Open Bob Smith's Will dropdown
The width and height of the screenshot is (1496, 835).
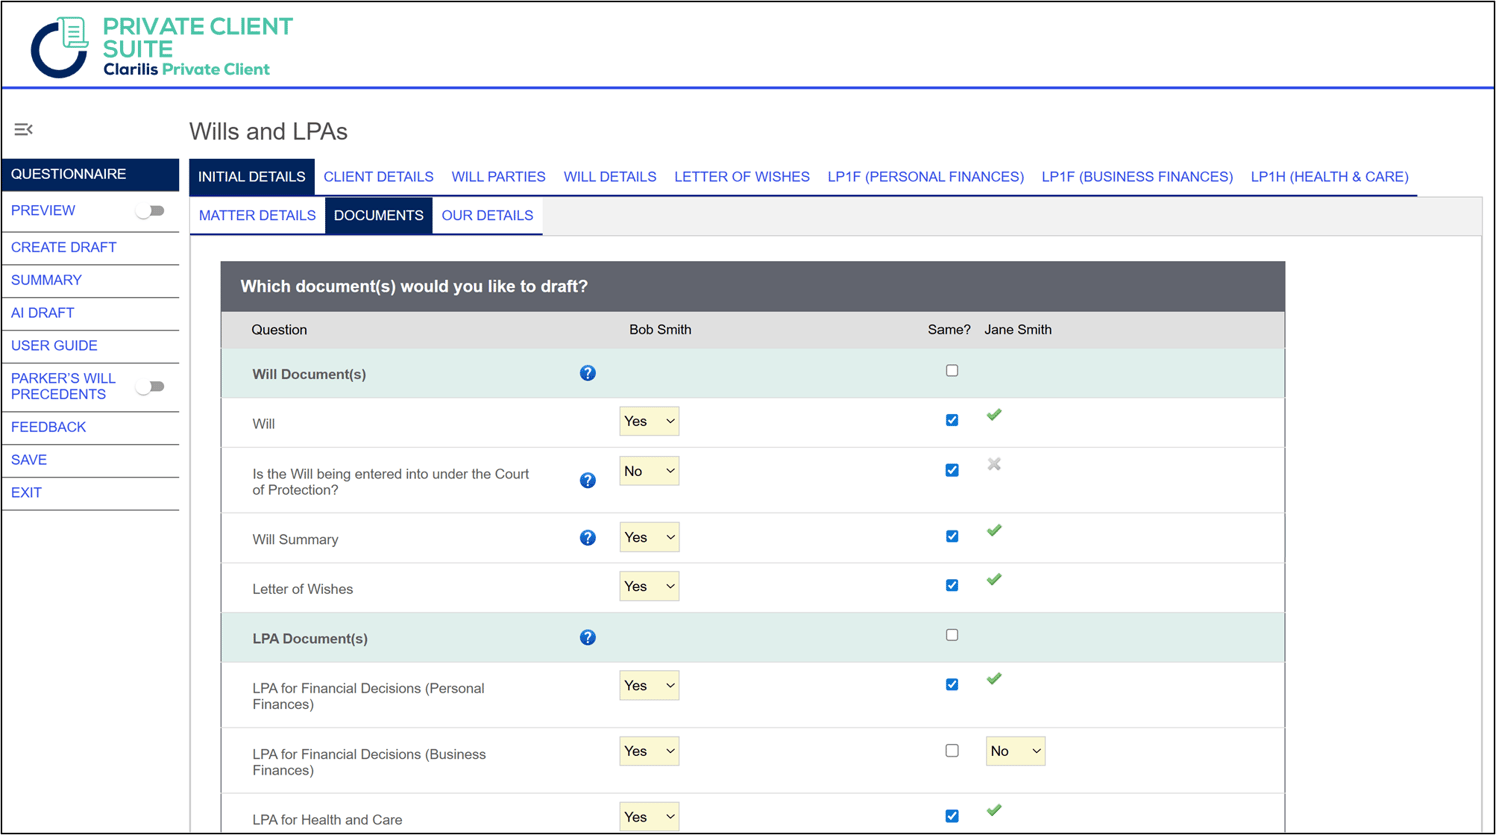[x=649, y=422]
